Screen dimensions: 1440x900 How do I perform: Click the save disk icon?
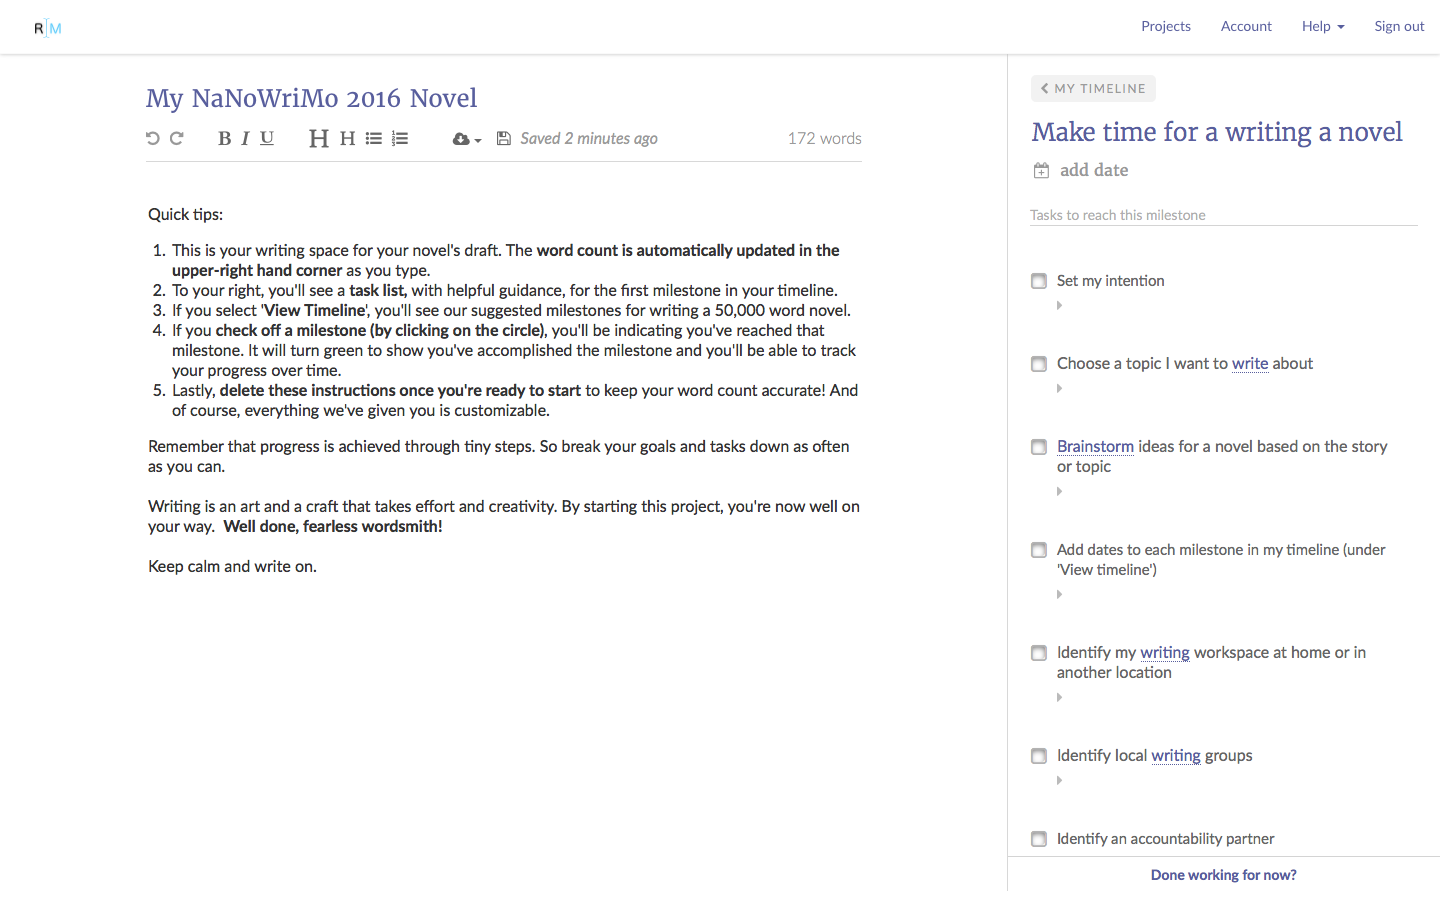[504, 138]
